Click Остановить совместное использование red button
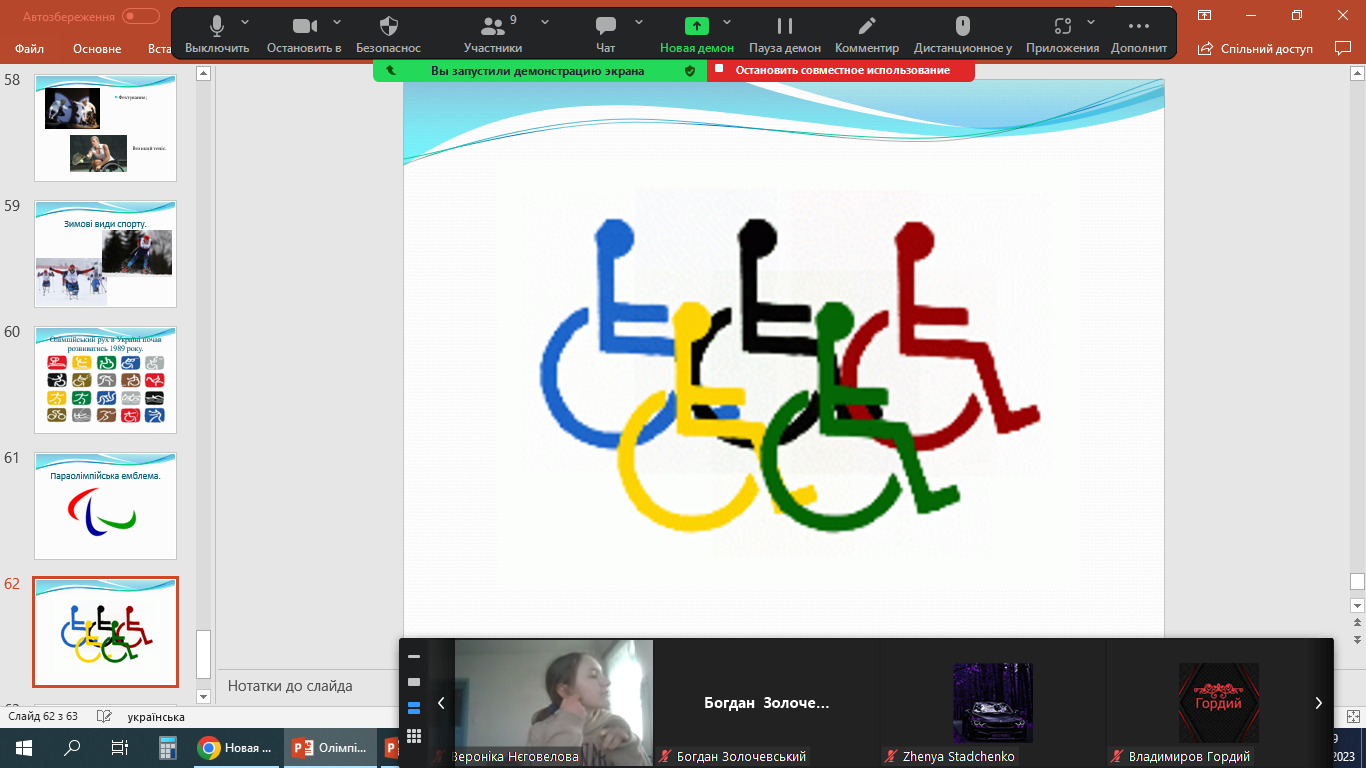The width and height of the screenshot is (1366, 768). (841, 70)
